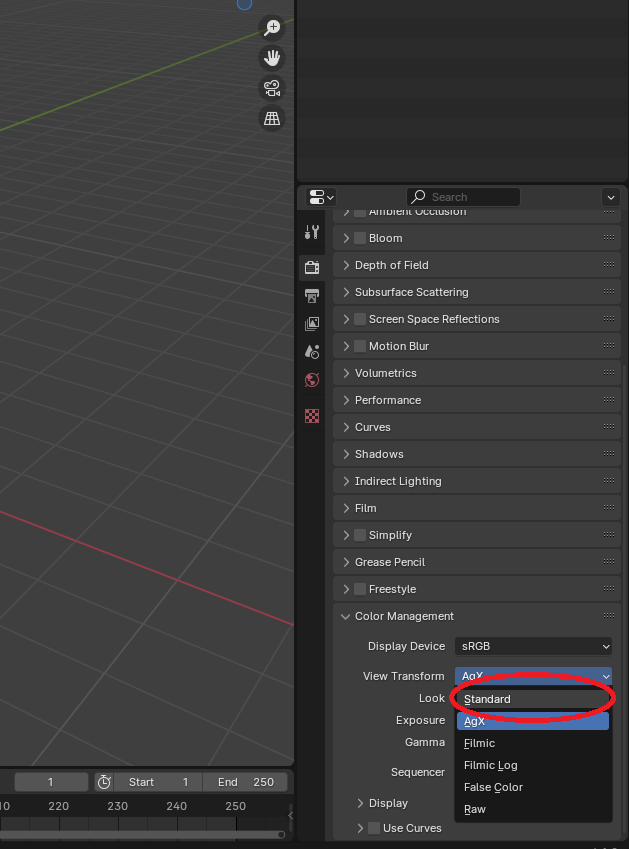Select Filmic in view transform list
Image resolution: width=629 pixels, height=849 pixels.
533,743
